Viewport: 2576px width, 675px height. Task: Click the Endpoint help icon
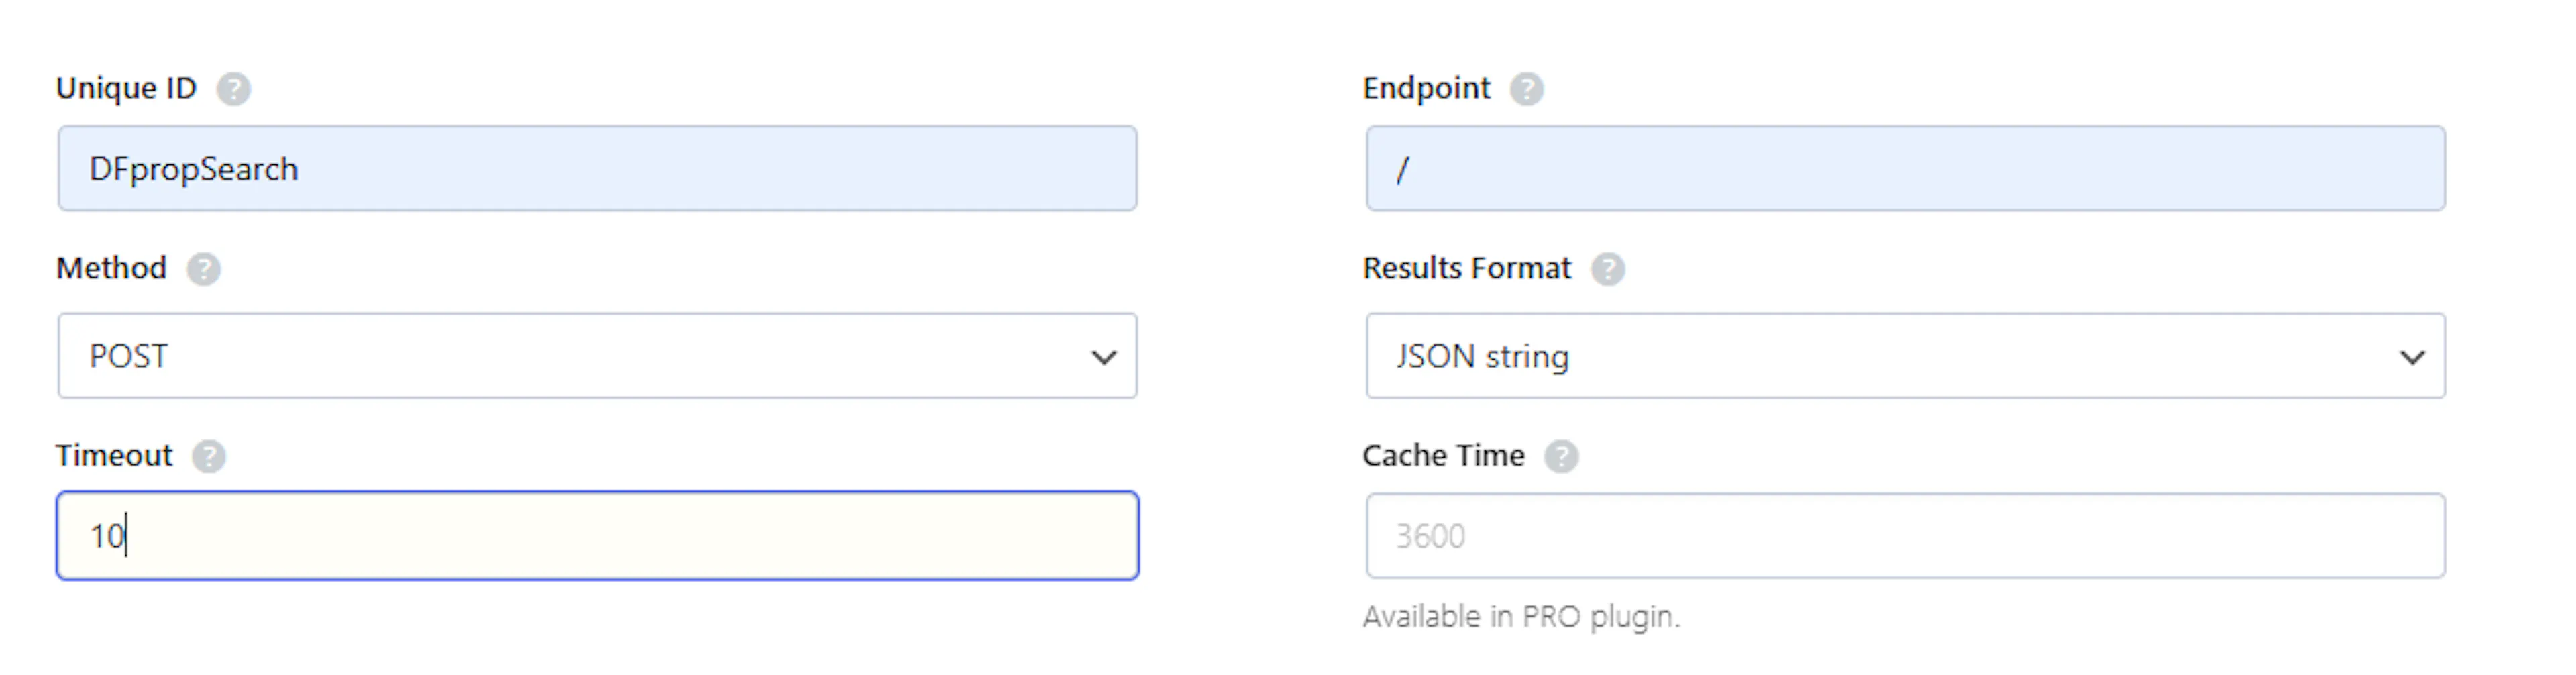(1527, 89)
